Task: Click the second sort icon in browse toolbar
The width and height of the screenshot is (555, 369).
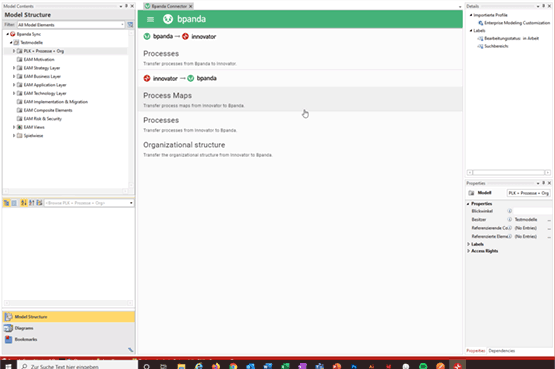Action: 32,203
